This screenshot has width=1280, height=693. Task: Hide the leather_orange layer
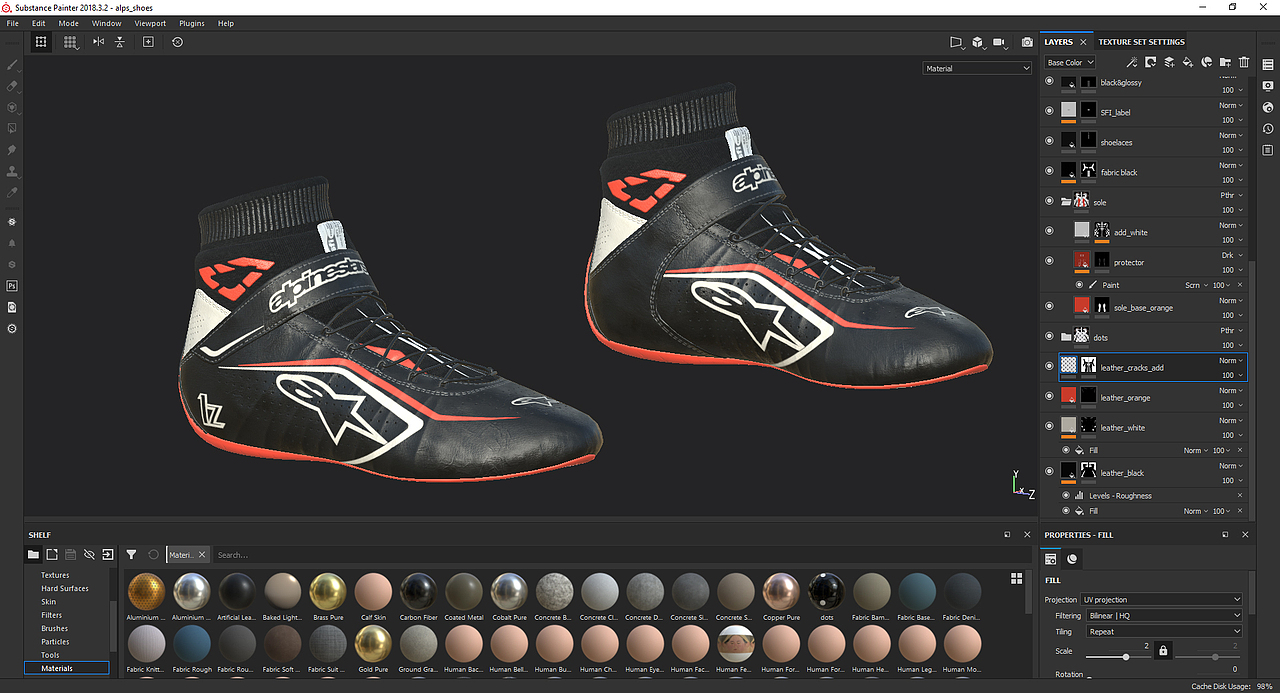click(x=1049, y=396)
